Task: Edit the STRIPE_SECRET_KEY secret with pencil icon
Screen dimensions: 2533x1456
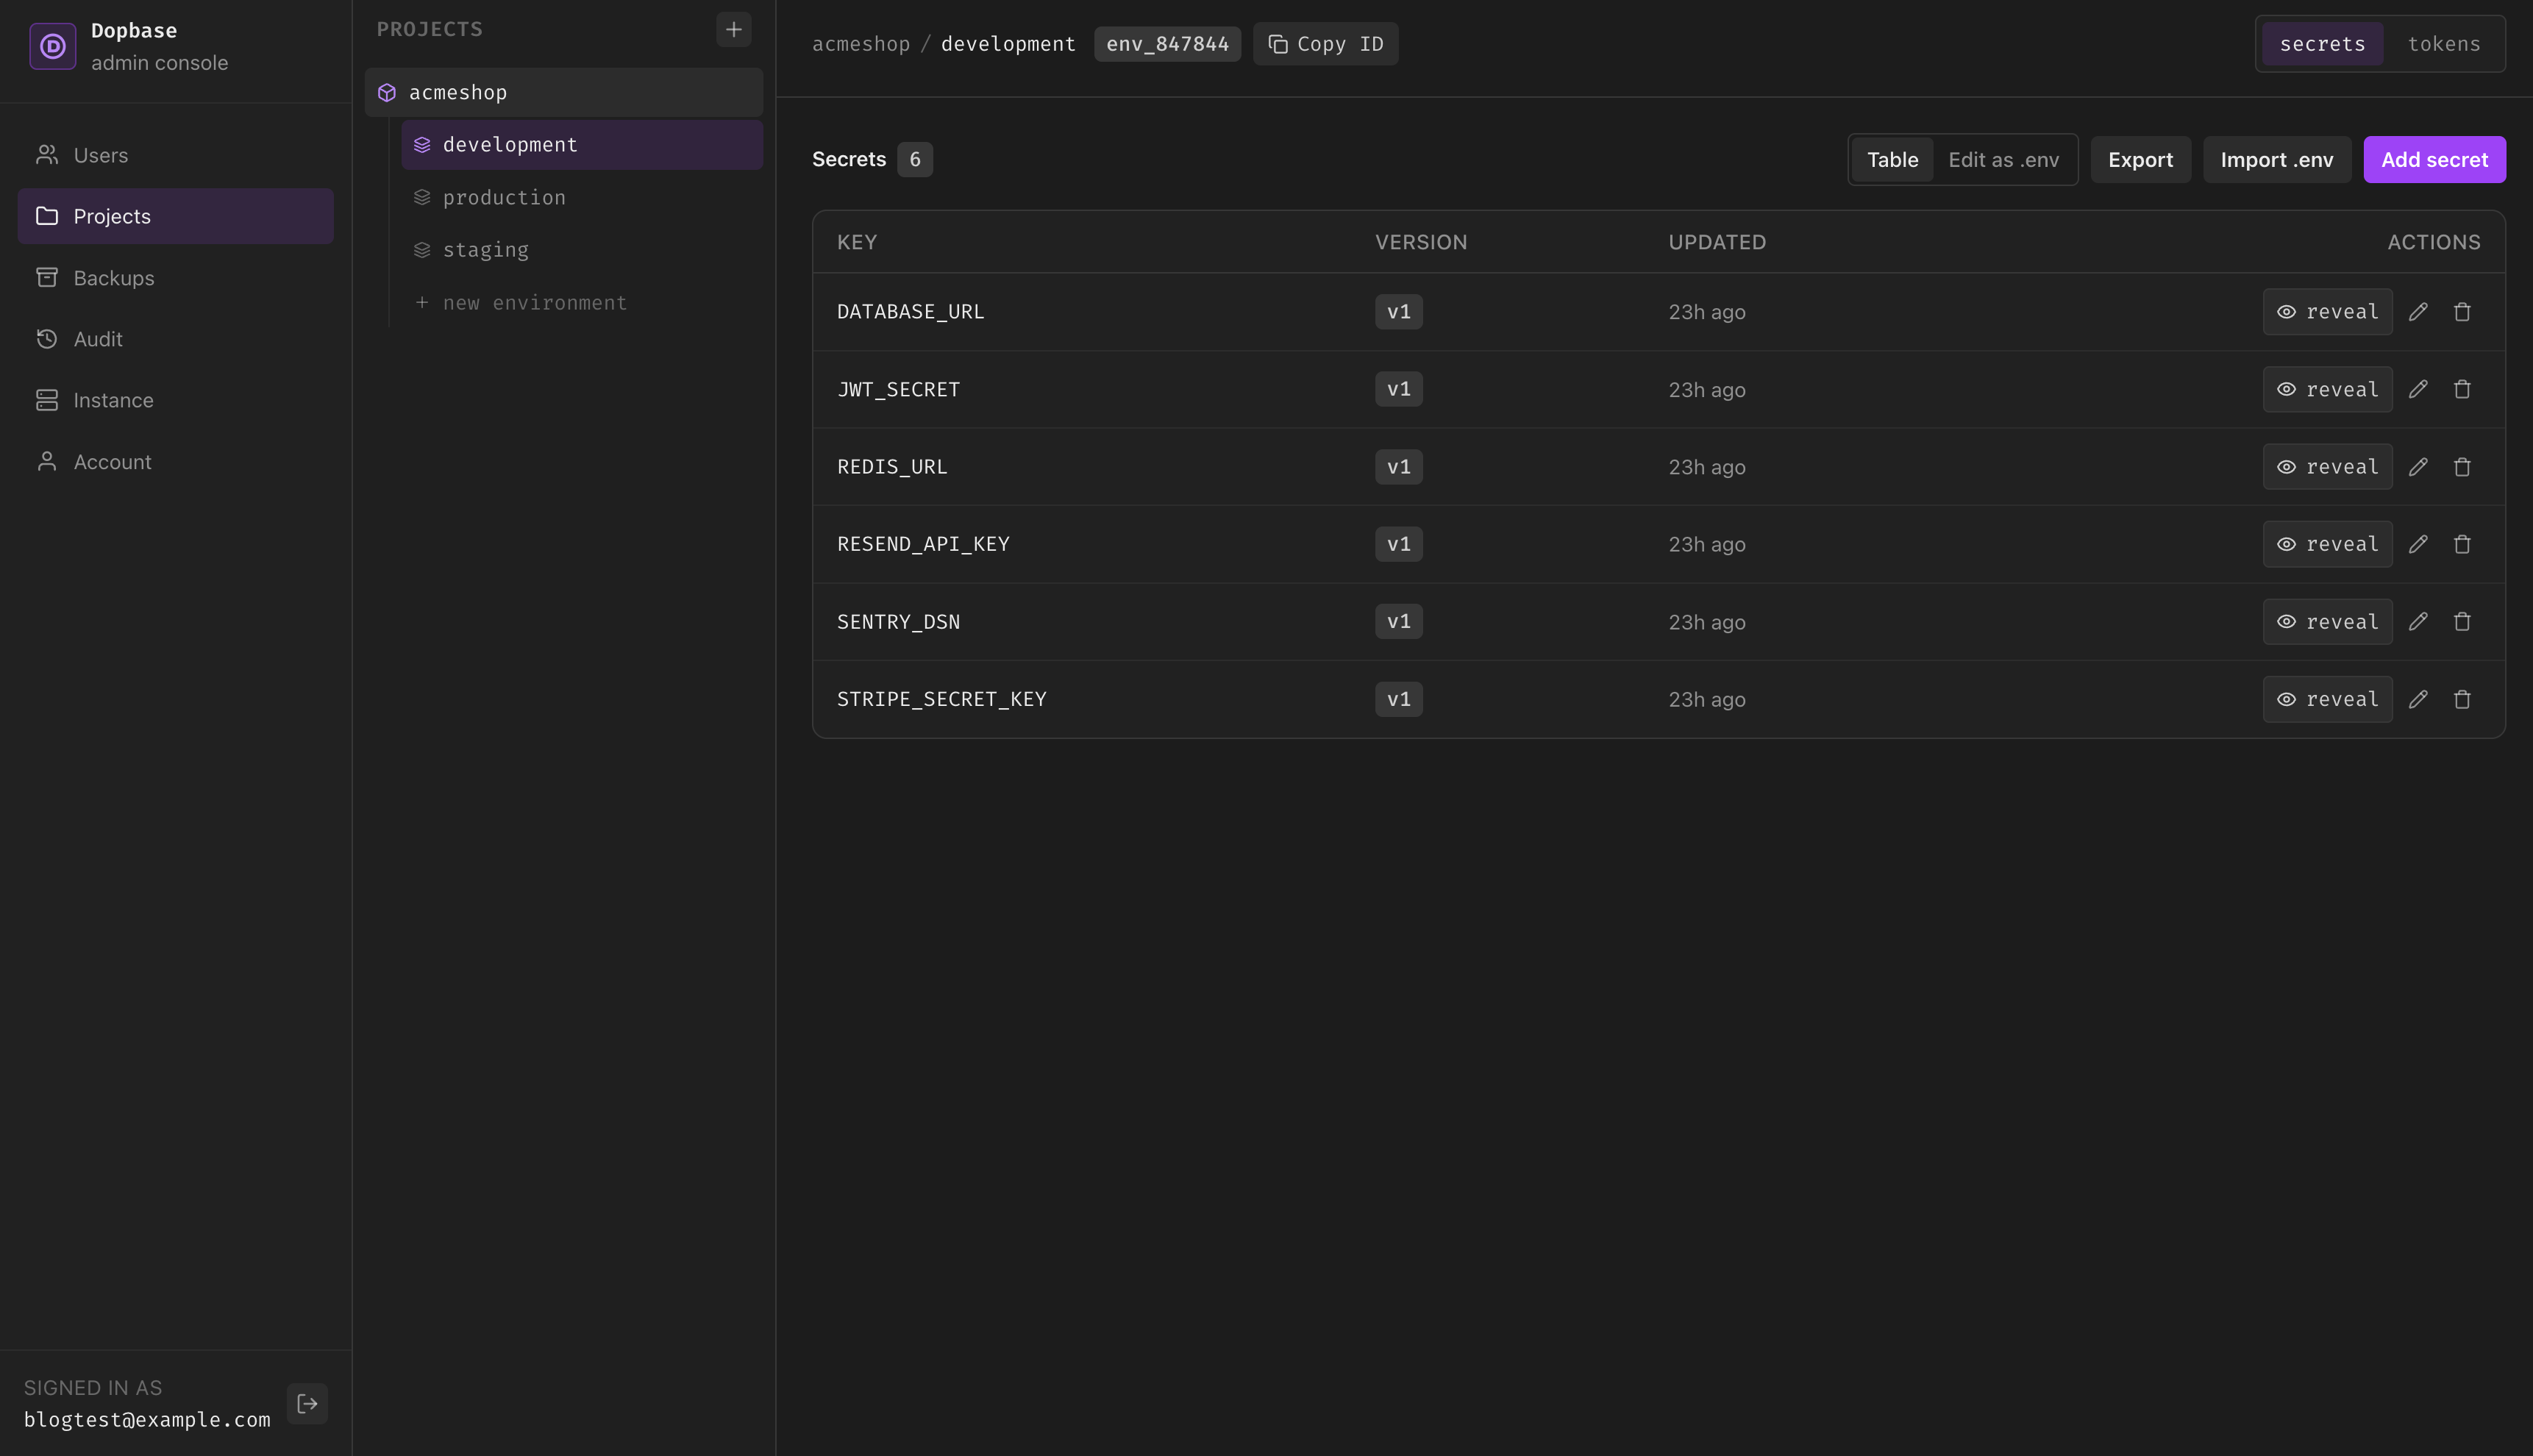Action: coord(2418,699)
